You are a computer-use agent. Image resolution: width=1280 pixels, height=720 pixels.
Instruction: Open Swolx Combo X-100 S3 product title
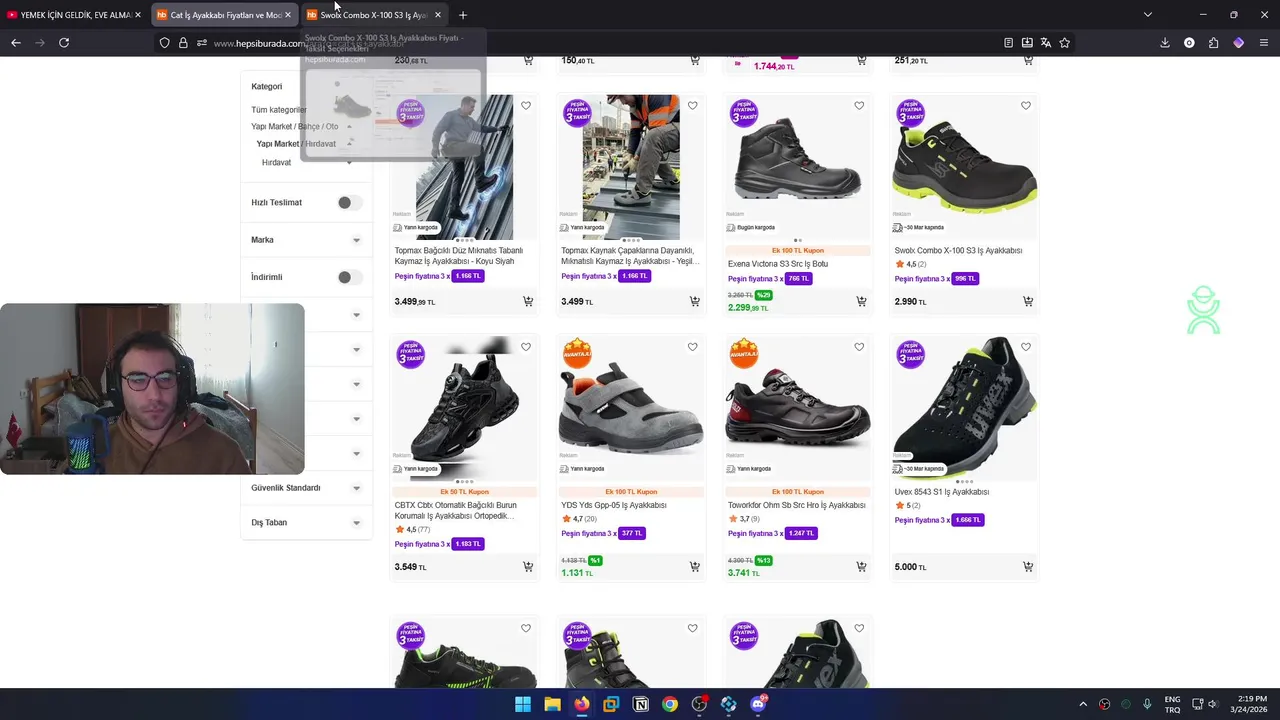[x=958, y=251]
